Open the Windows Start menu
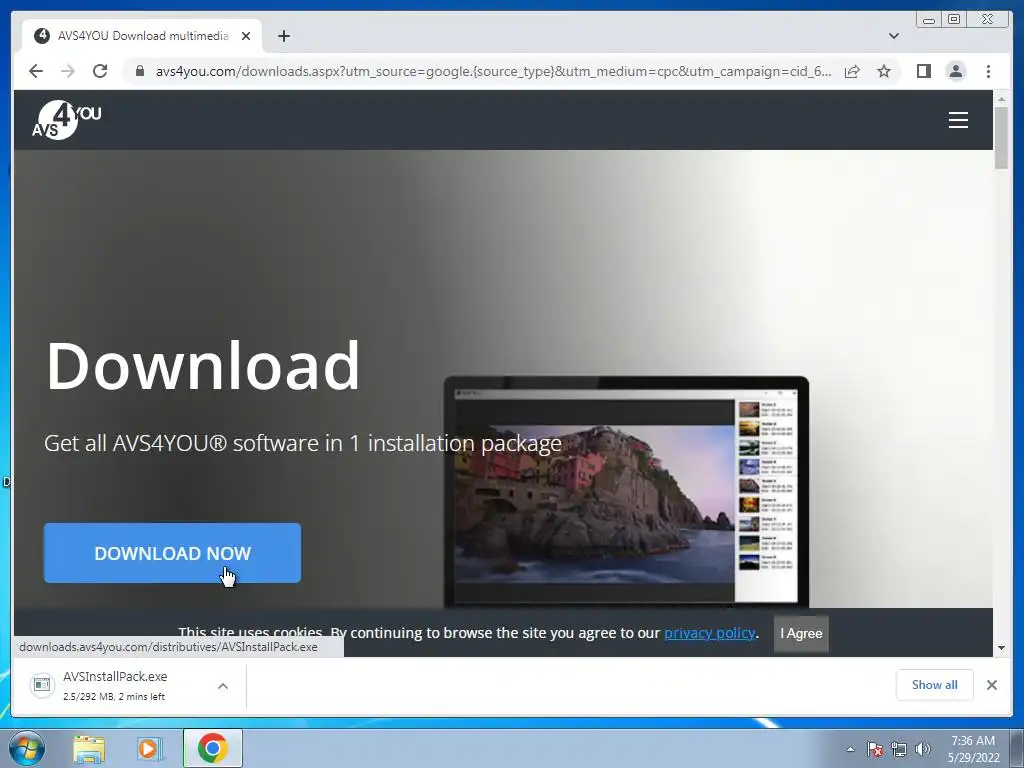1024x768 pixels. pyautogui.click(x=27, y=748)
